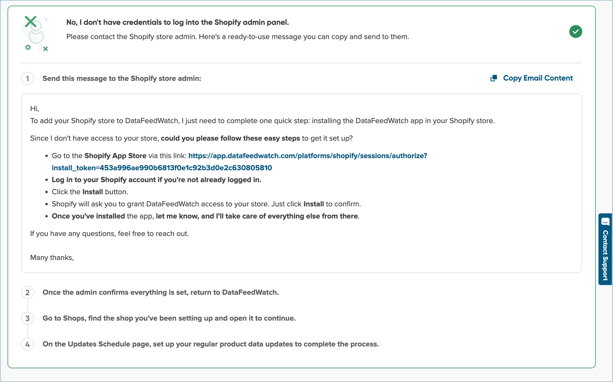
Task: Click the 'To add your Shopify store to DataFeedWatch' line
Action: (262, 121)
